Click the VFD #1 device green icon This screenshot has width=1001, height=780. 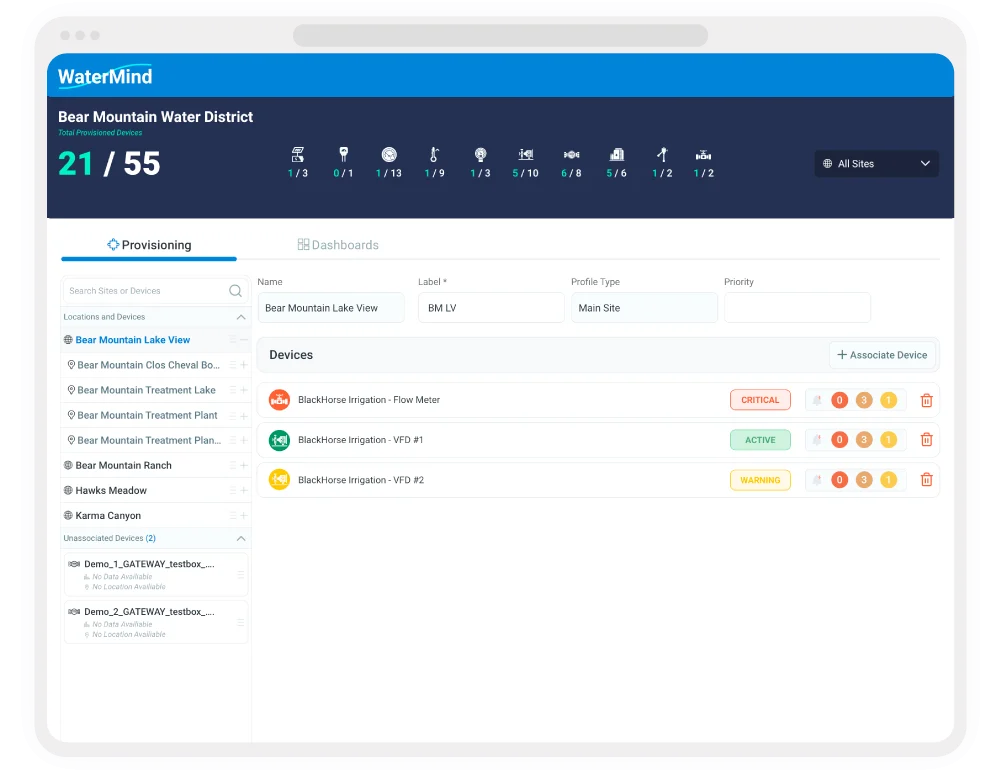click(x=279, y=440)
